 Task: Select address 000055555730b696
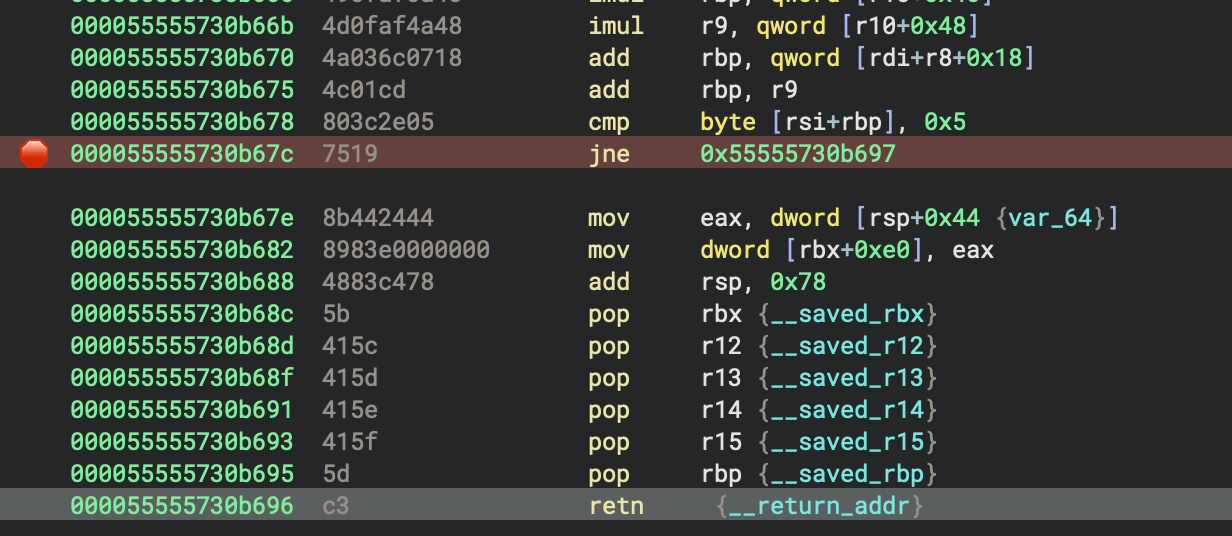182,506
